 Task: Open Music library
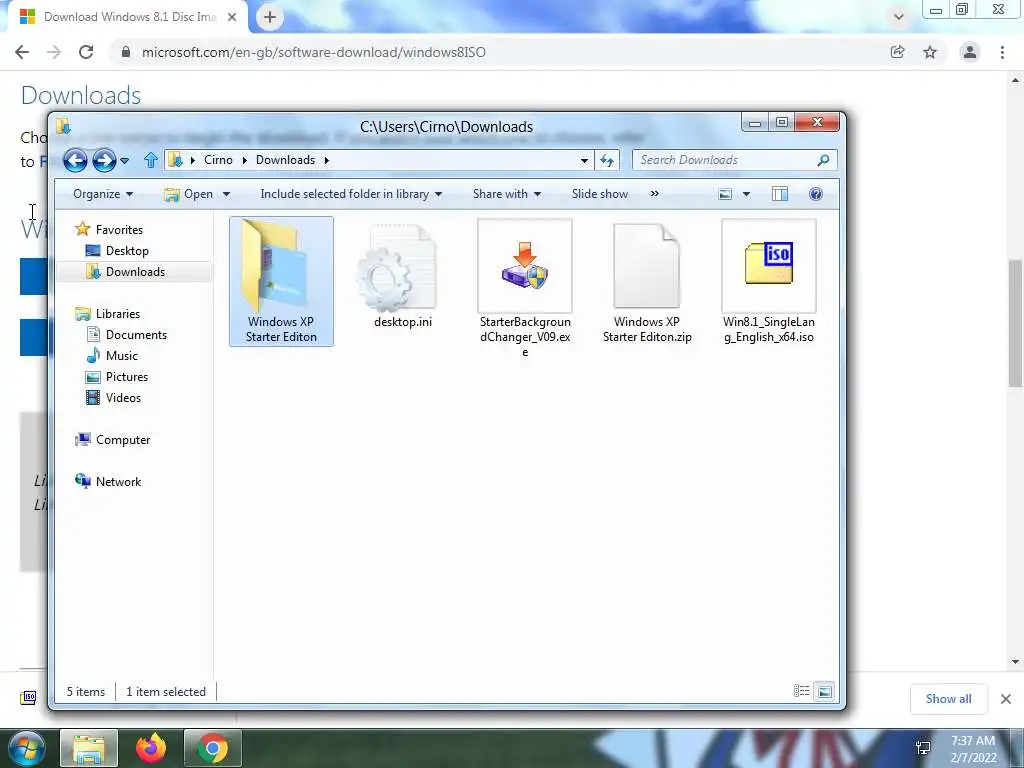[x=121, y=356]
